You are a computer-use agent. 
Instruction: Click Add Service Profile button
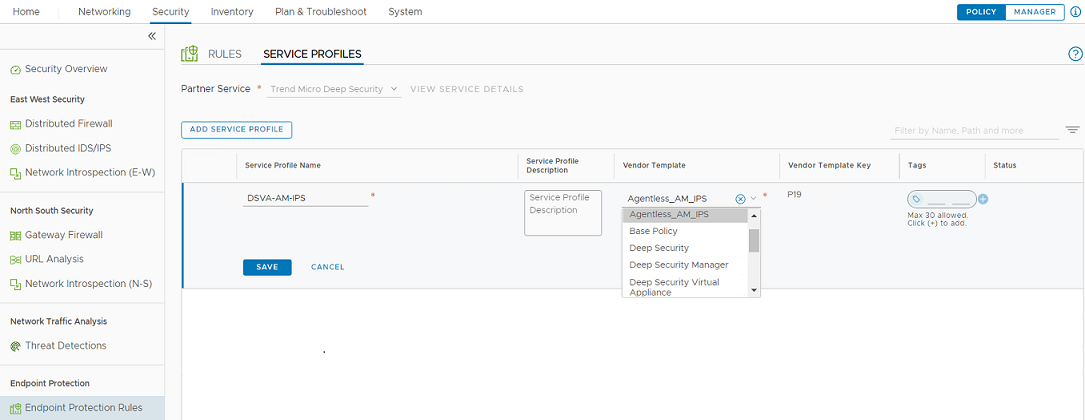[x=236, y=130]
